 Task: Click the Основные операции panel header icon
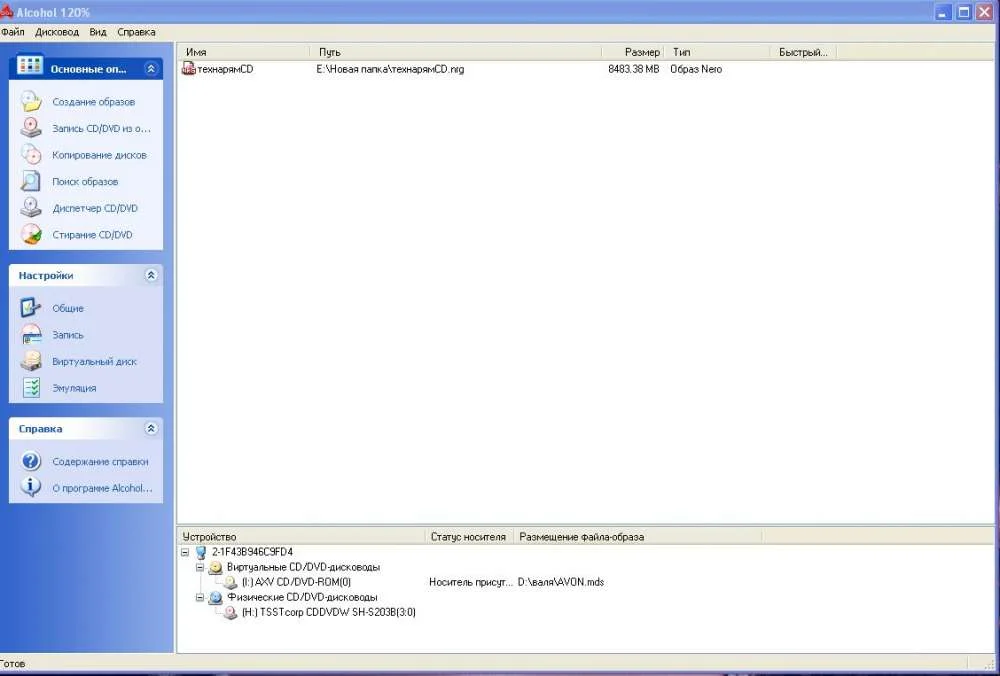29,66
